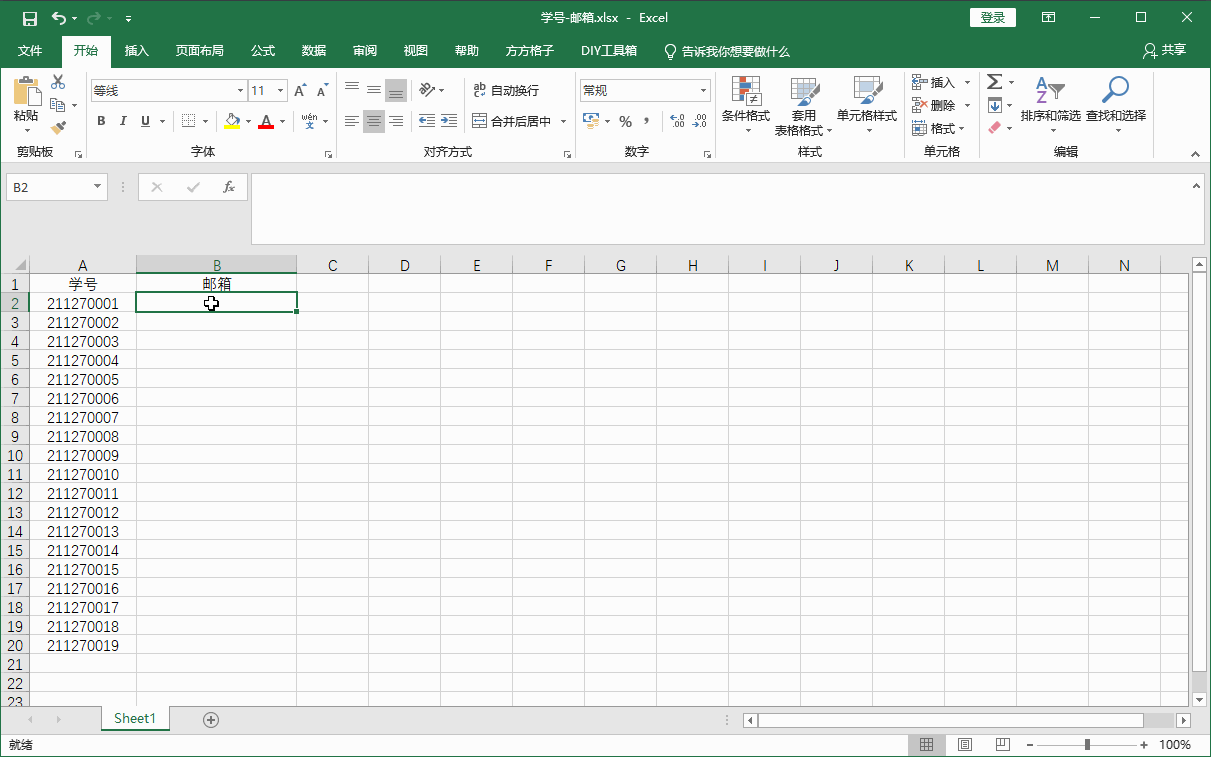Click the Save icon in quick access toolbar

click(x=30, y=18)
